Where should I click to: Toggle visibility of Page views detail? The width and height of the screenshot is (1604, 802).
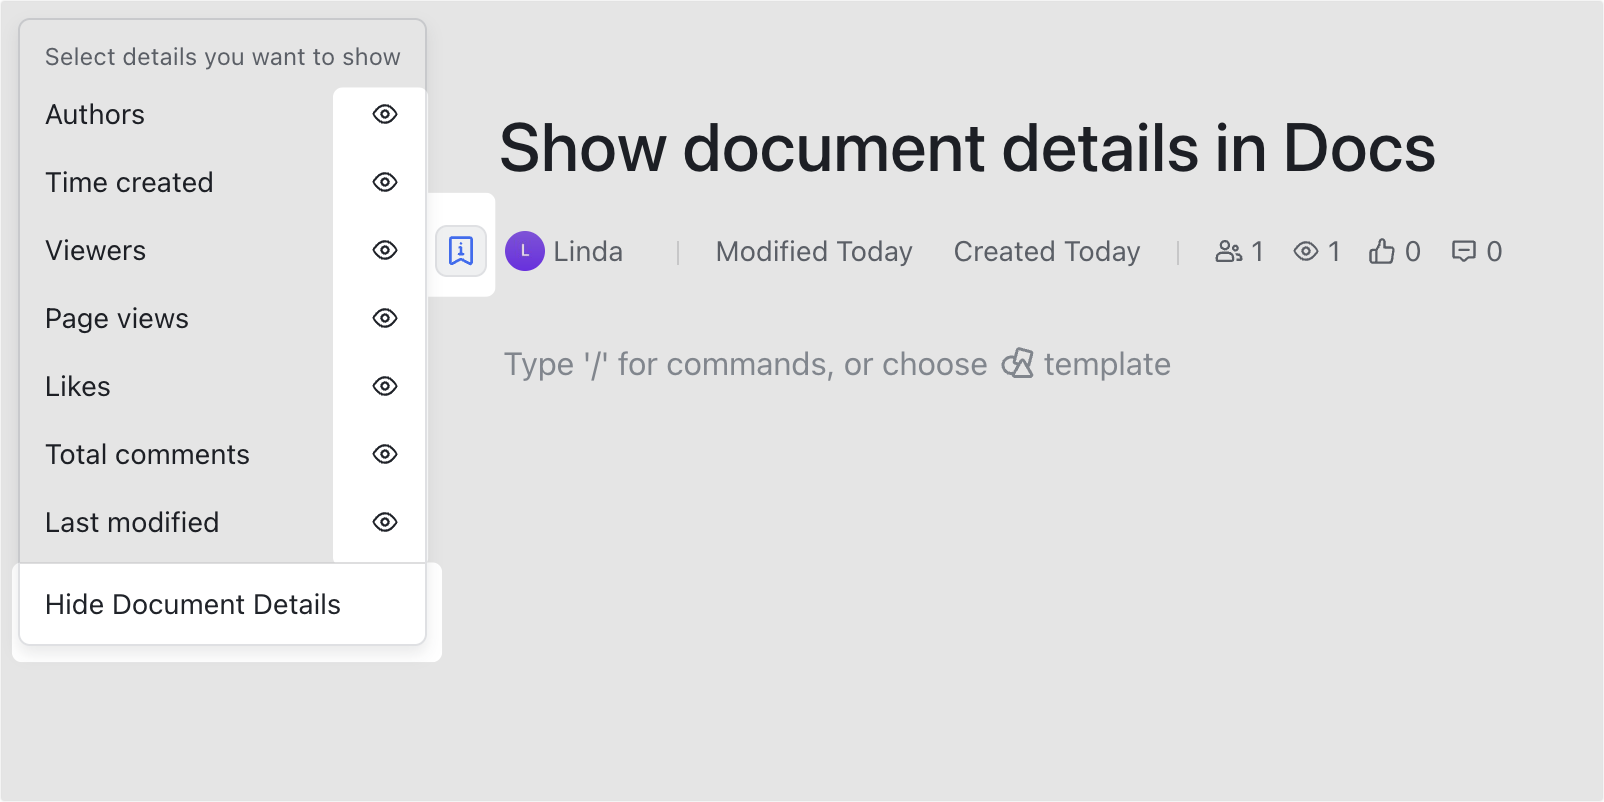point(385,318)
